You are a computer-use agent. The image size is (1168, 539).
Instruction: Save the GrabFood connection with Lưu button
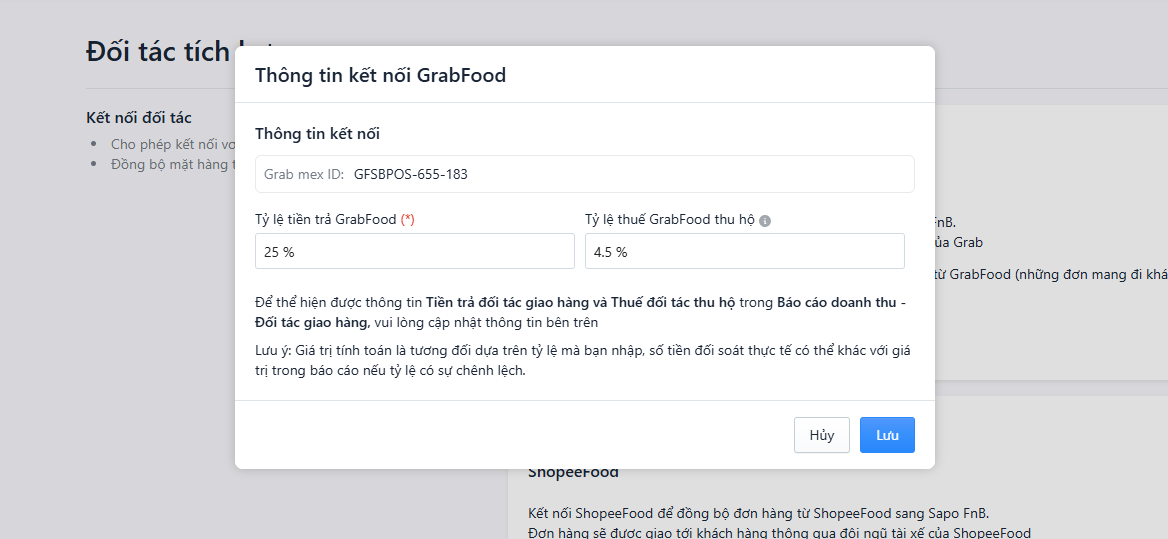click(887, 435)
